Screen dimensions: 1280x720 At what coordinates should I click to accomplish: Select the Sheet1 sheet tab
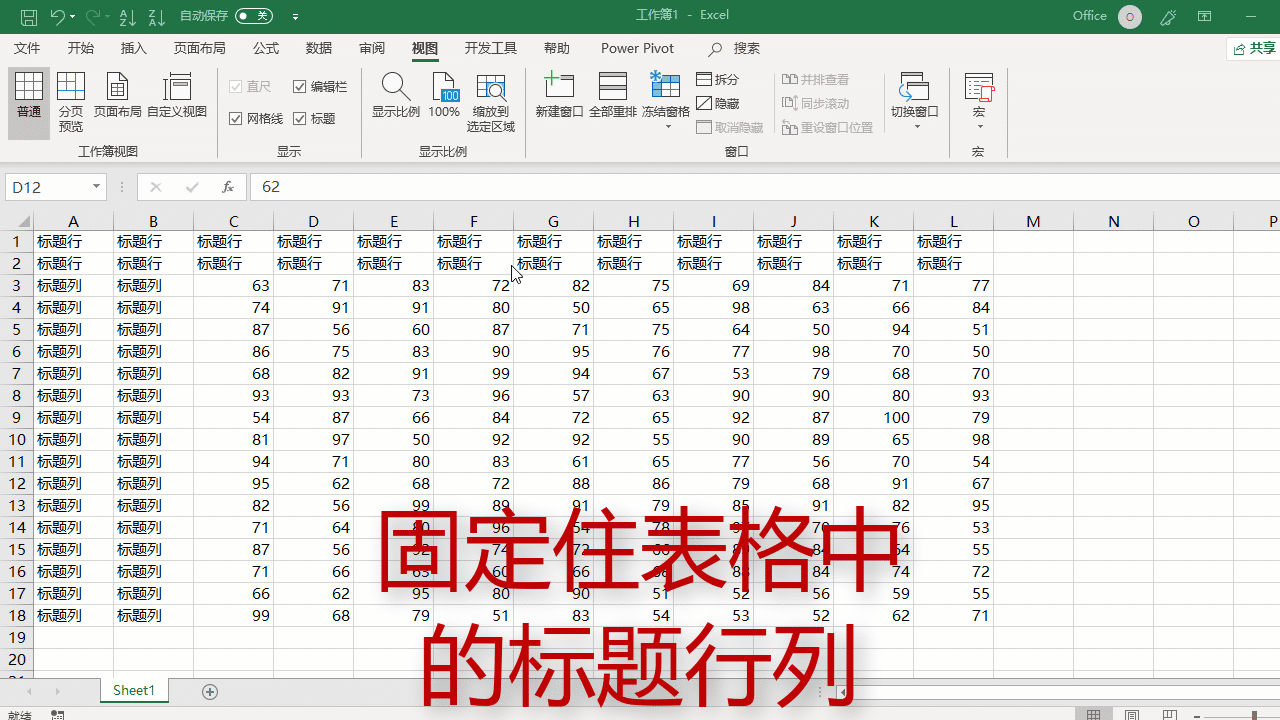(134, 690)
